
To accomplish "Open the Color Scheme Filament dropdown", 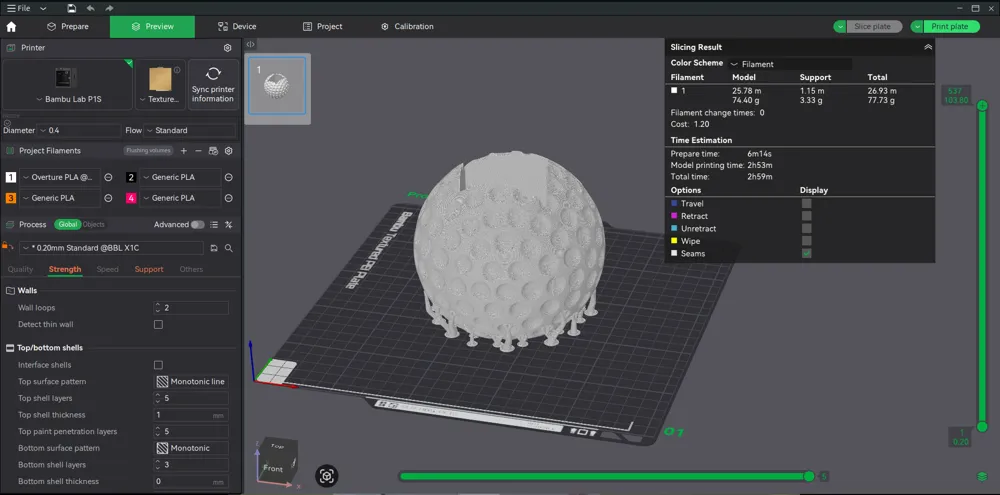I will click(790, 64).
